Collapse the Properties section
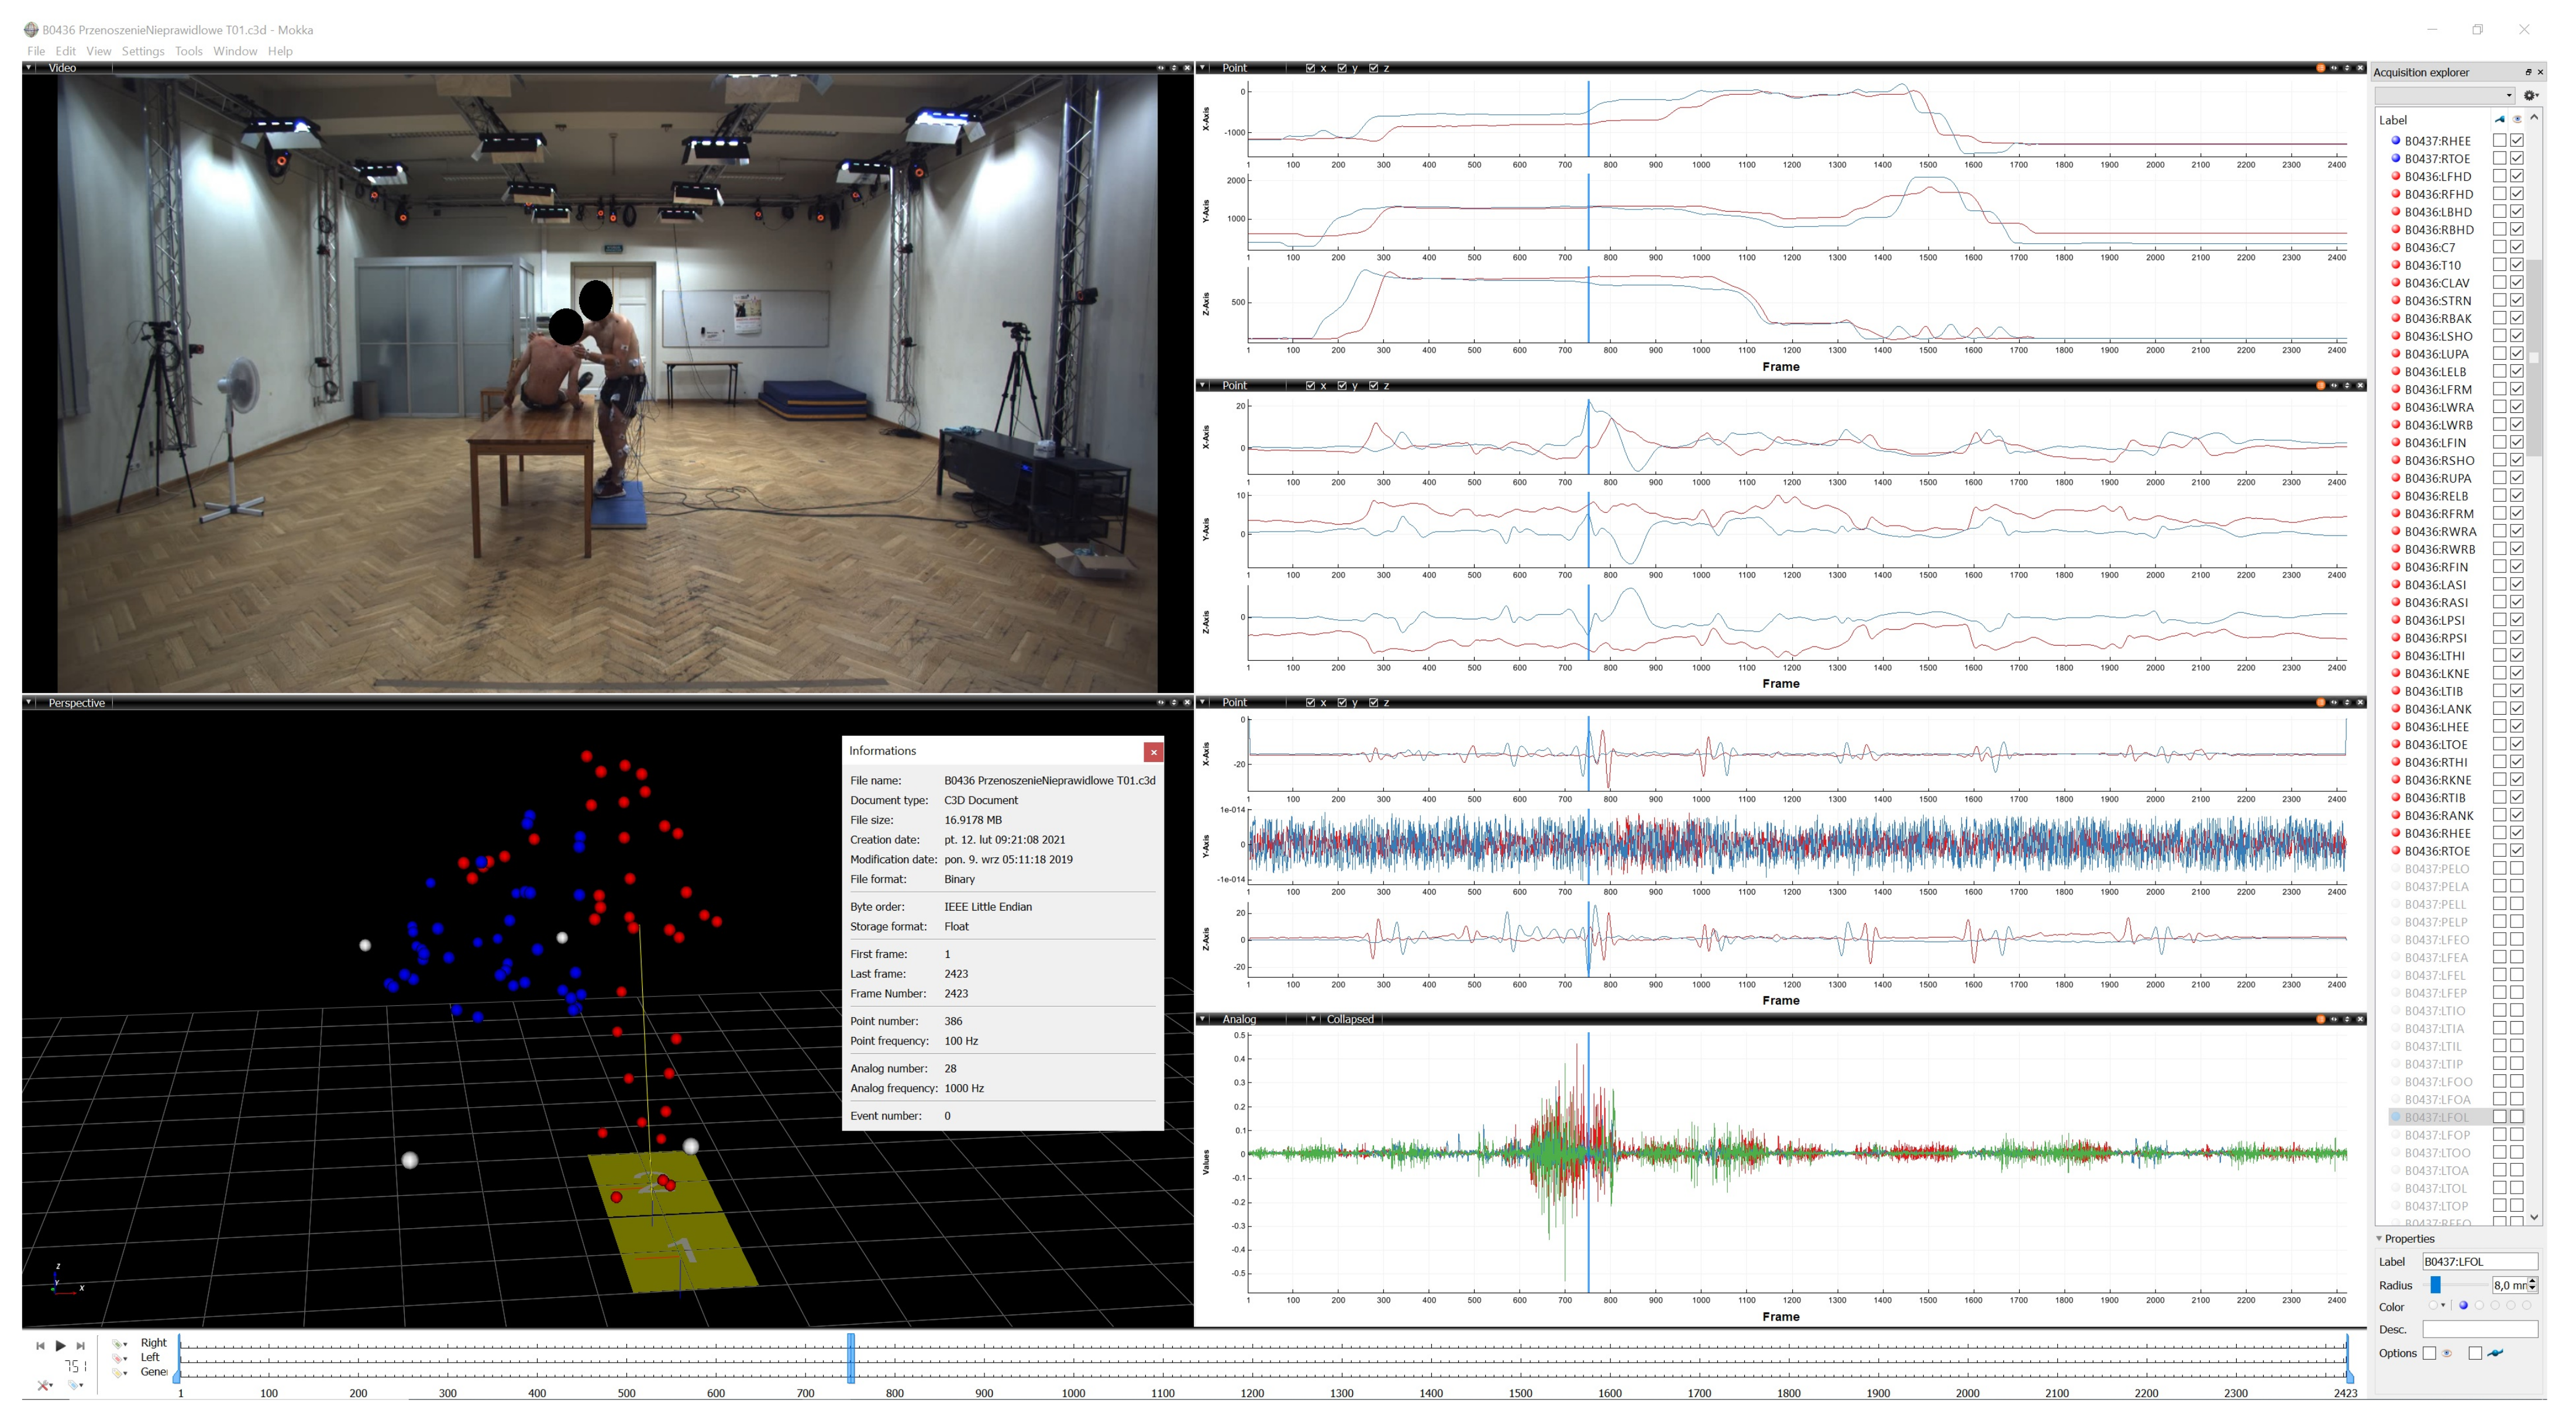 [2379, 1238]
